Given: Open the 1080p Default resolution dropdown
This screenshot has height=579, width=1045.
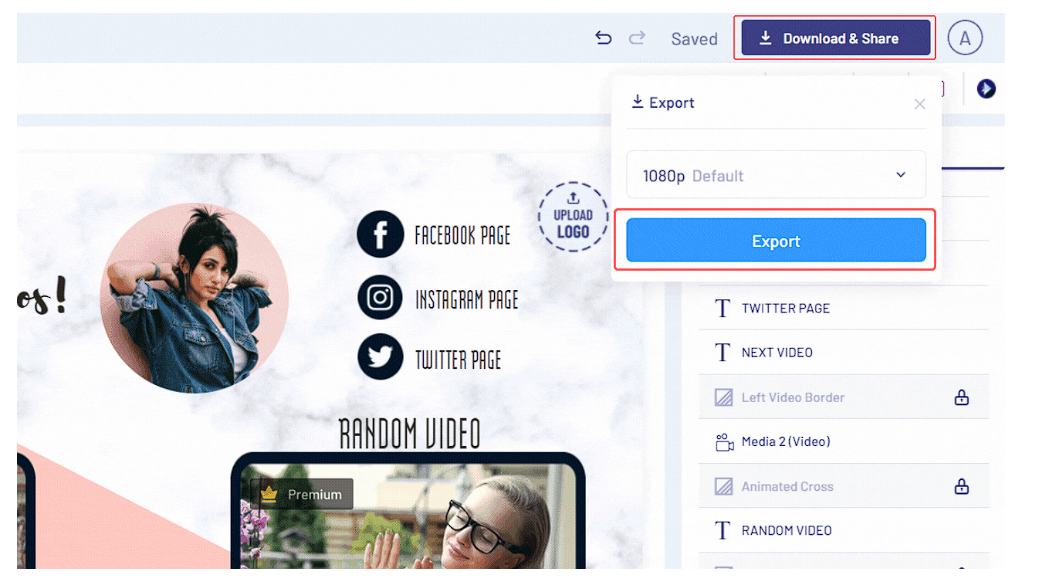Looking at the screenshot, I should click(x=775, y=174).
